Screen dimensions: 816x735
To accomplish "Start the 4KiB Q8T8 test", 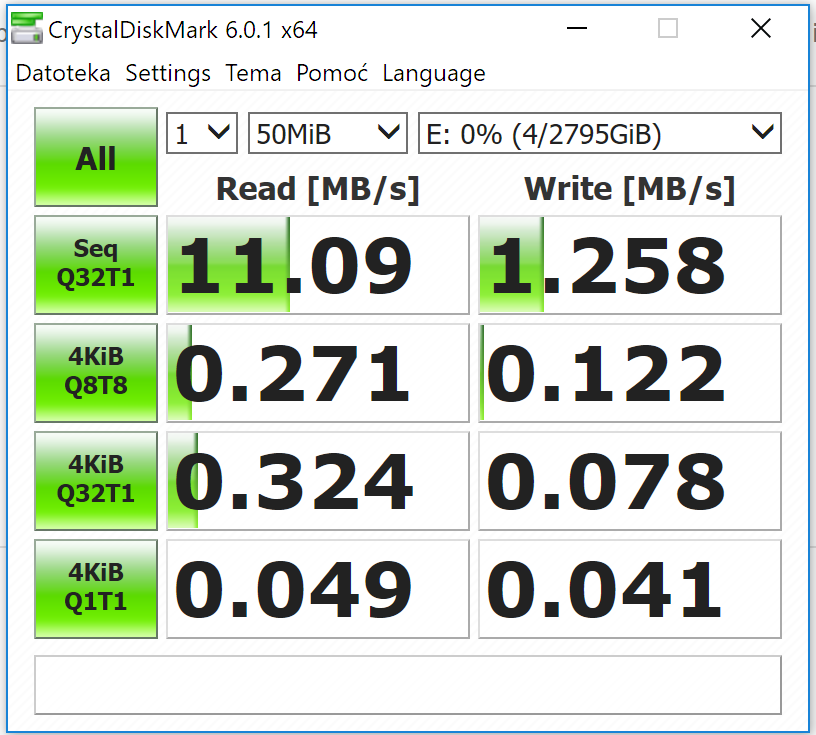I will tap(96, 372).
